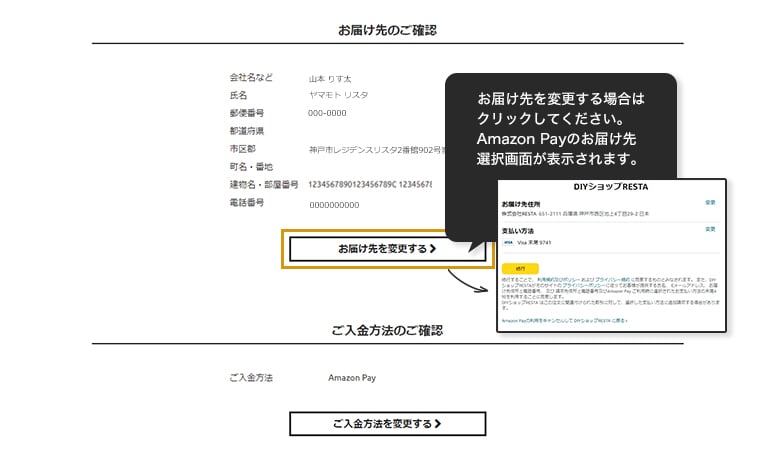Click the Visa card icon
The image size is (780, 460).
point(508,242)
